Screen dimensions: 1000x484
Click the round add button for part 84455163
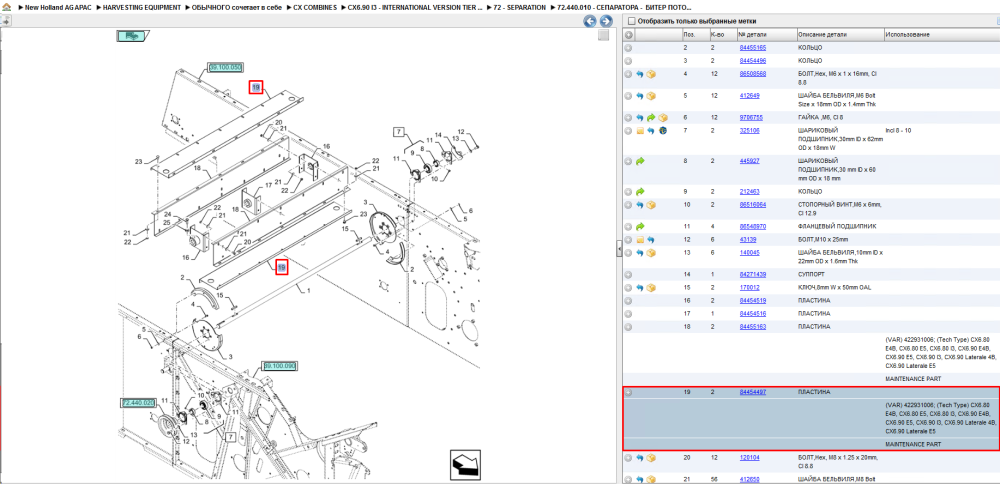coord(628,326)
